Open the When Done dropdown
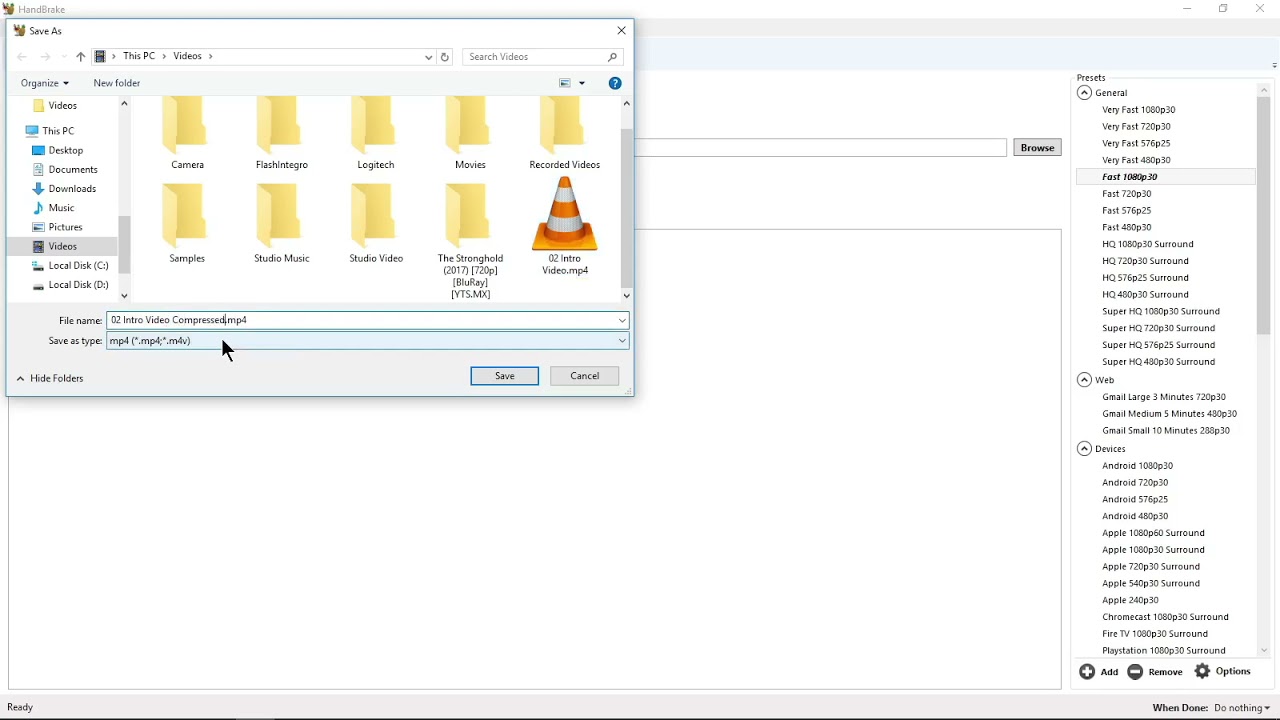The image size is (1280, 720). pyautogui.click(x=1242, y=708)
